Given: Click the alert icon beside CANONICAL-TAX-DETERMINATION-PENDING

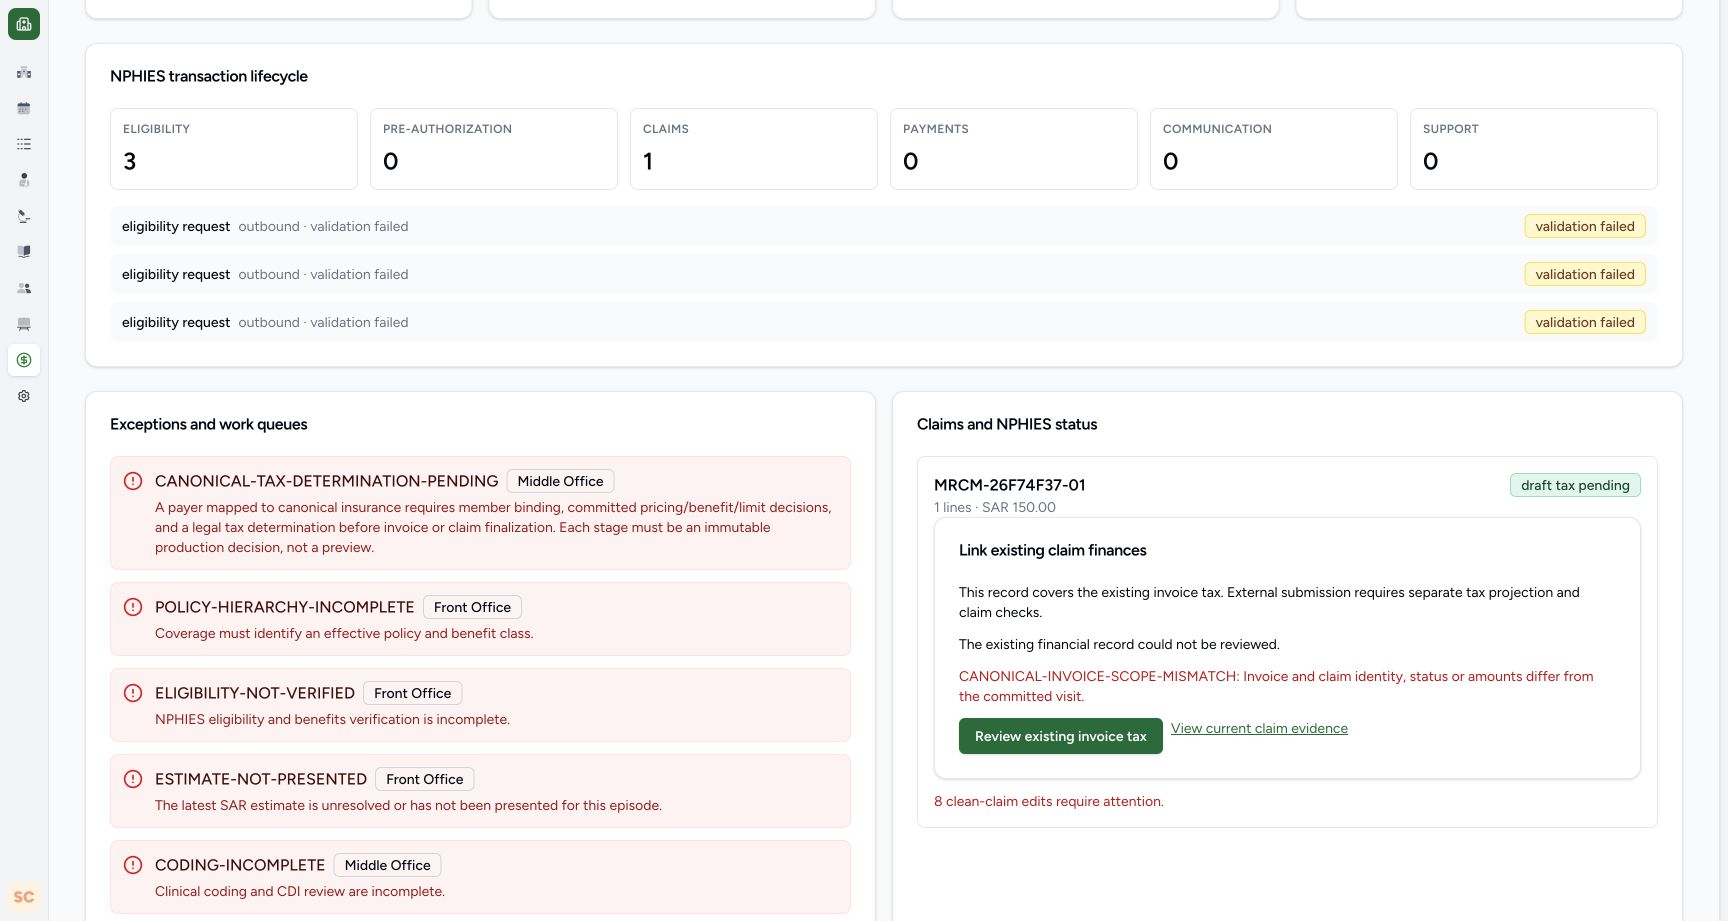Looking at the screenshot, I should click(133, 481).
